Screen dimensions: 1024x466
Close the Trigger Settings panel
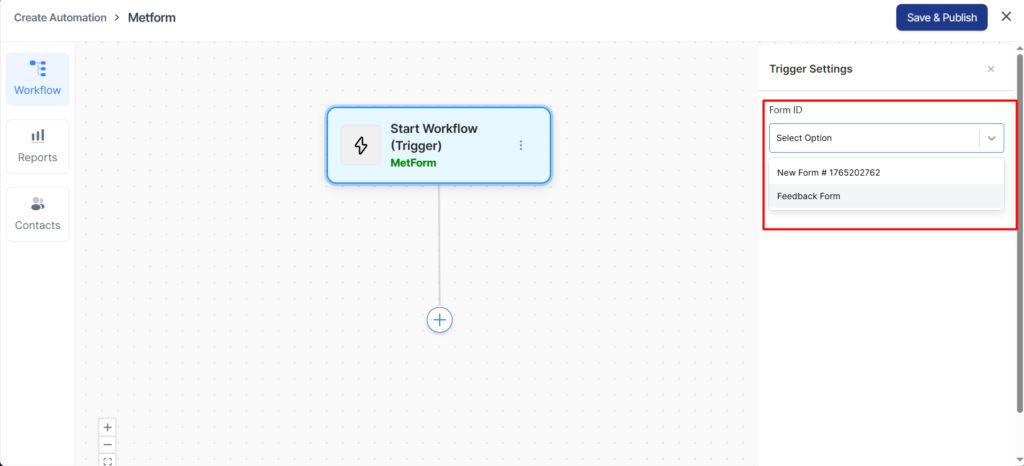990,69
